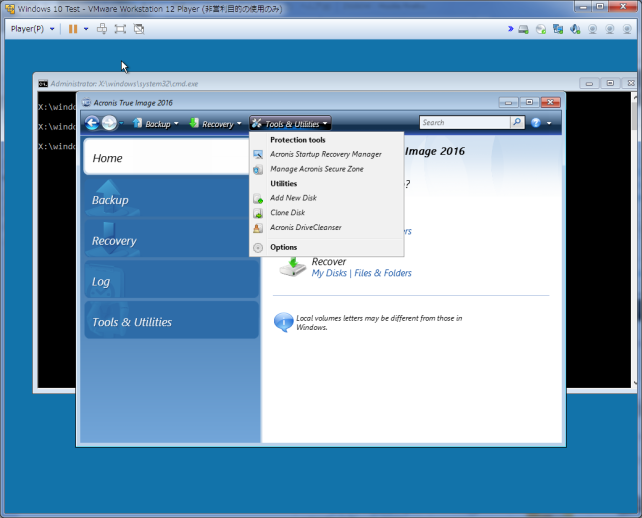
Task: Click the Acronis True Image title bar icon
Action: point(86,102)
